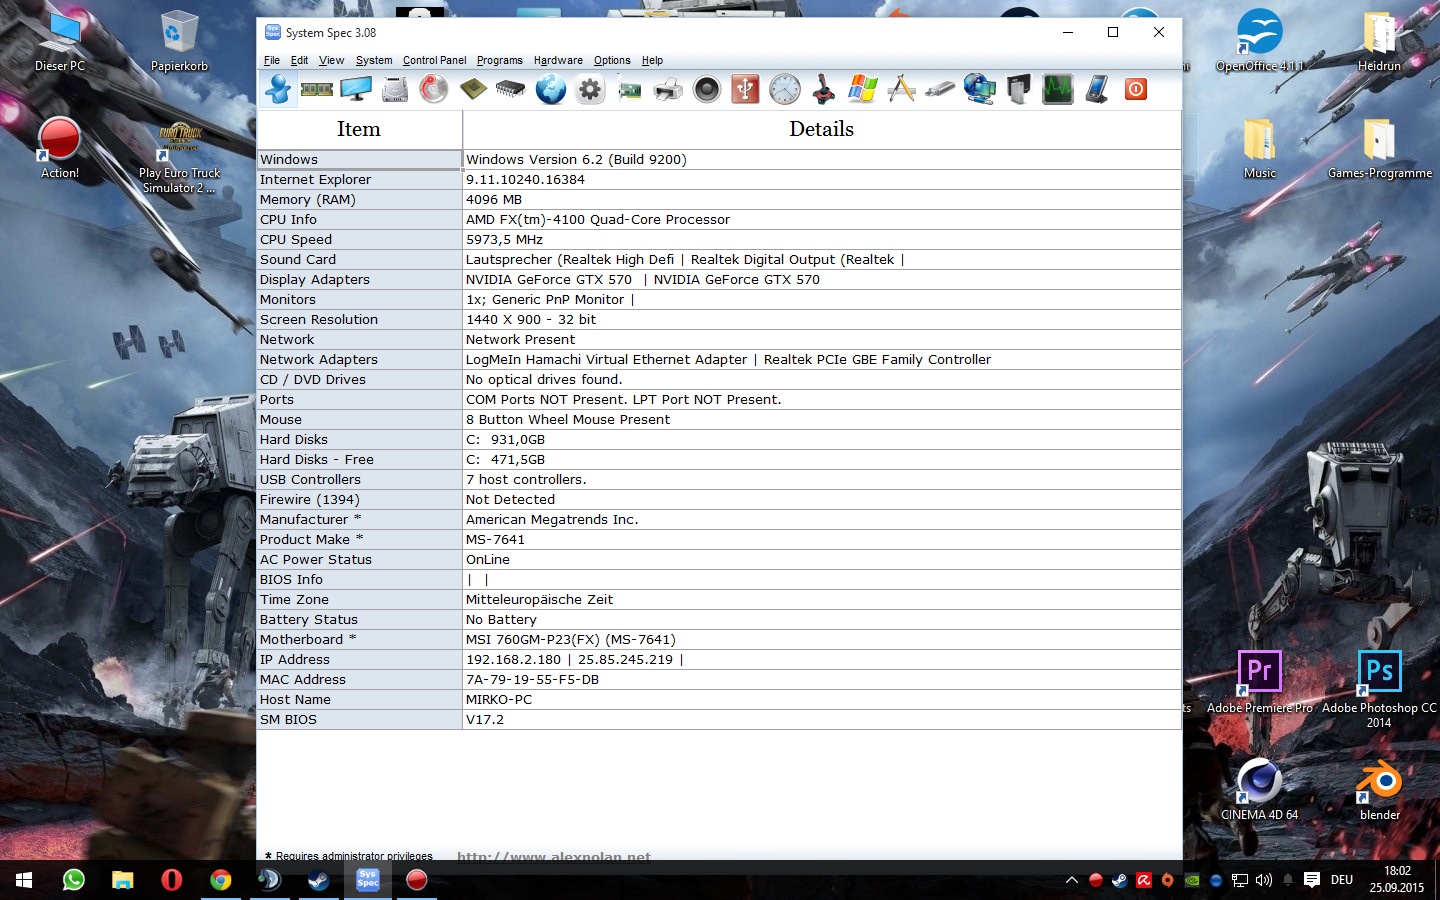Click the CD/DVD disc toolbar icon
This screenshot has height=900, width=1440.
(434, 89)
